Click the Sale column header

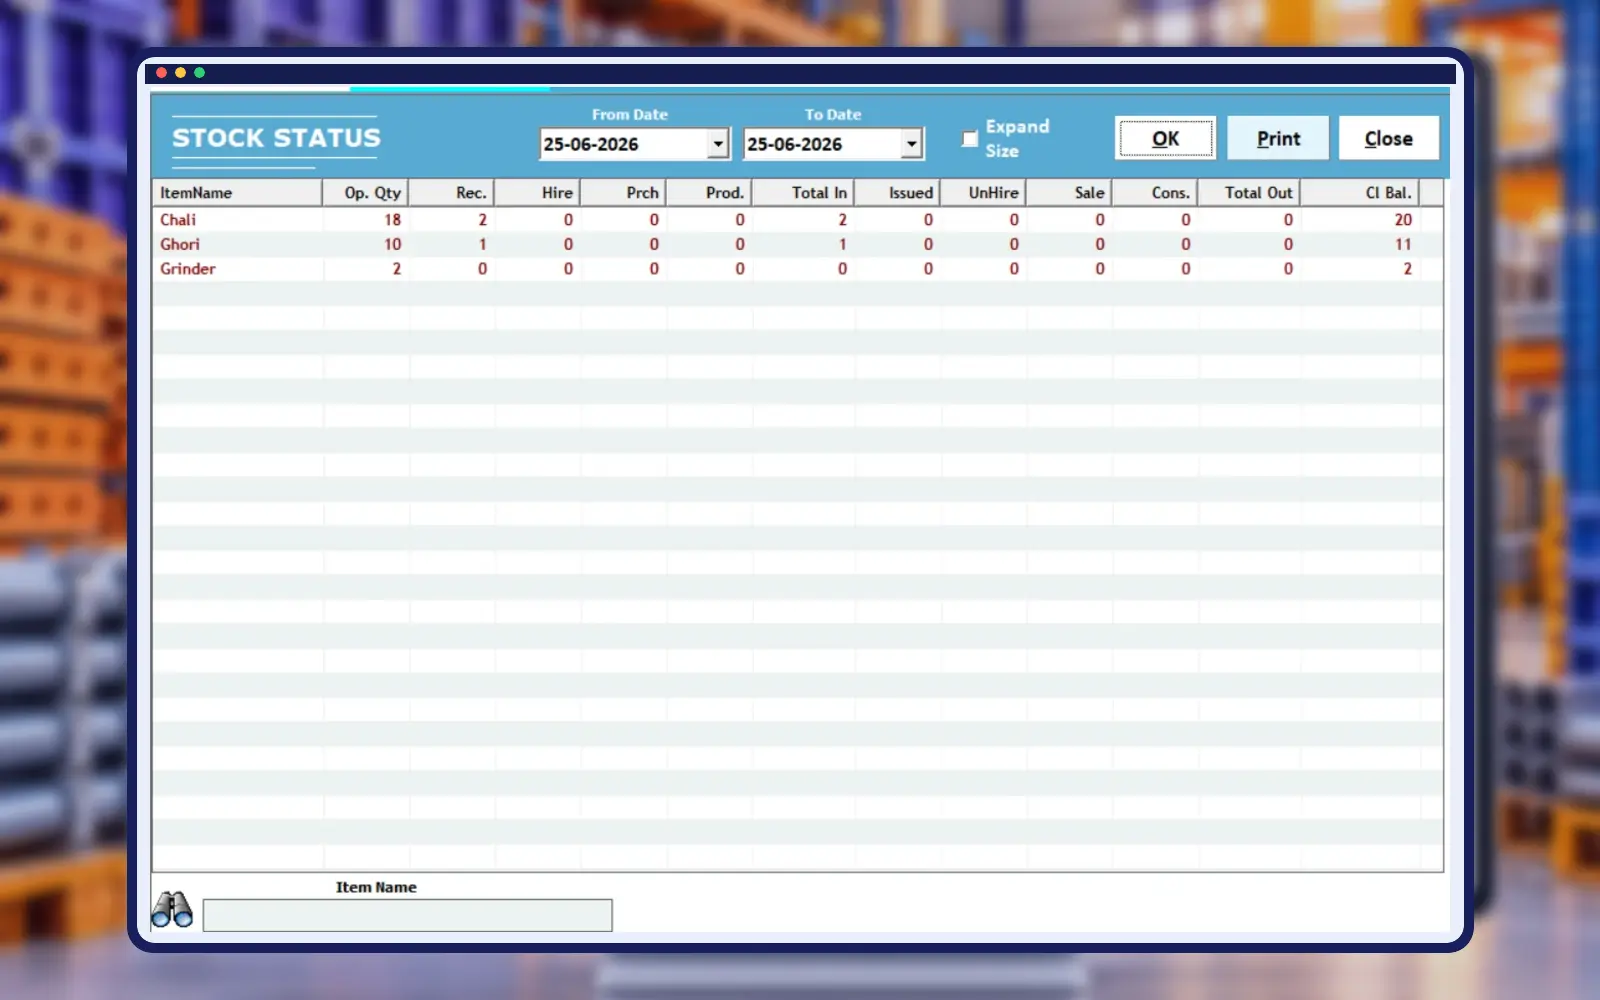point(1070,193)
